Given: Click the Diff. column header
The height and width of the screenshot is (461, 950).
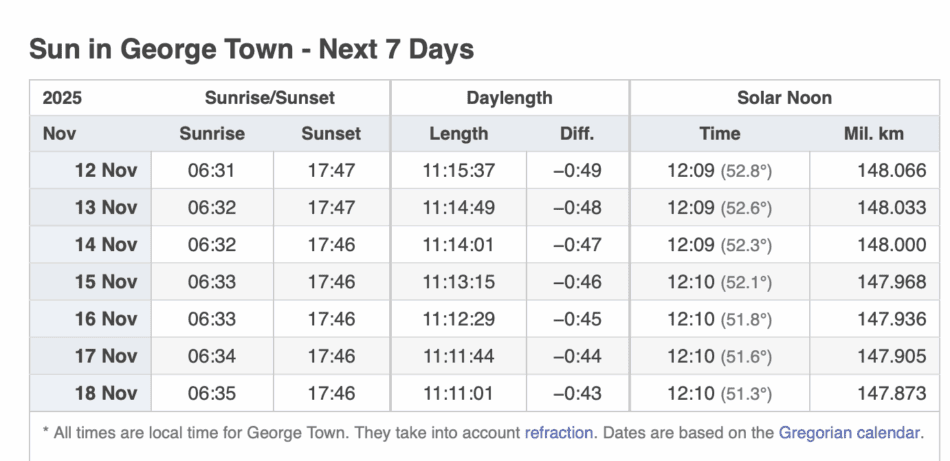Looking at the screenshot, I should click(577, 133).
